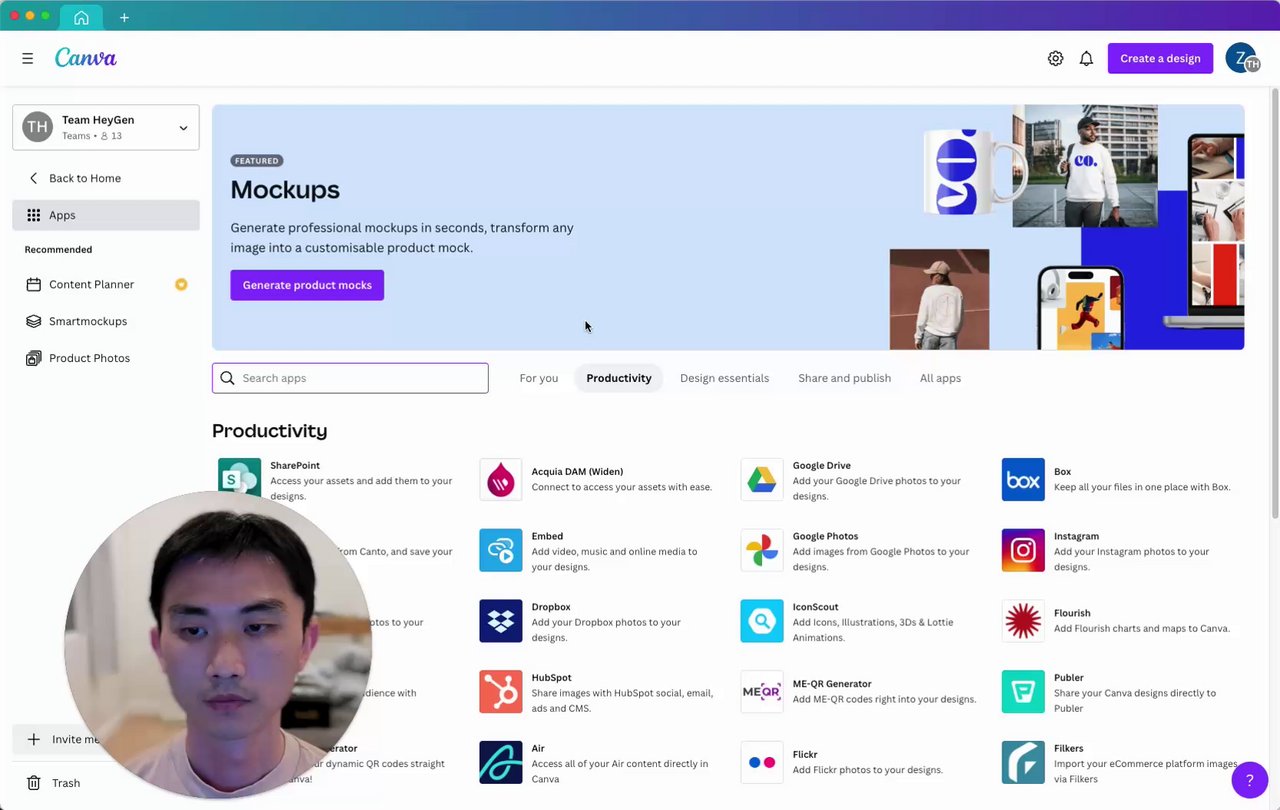The height and width of the screenshot is (810, 1280).
Task: Click the Acquia DAM app icon
Action: coord(500,479)
